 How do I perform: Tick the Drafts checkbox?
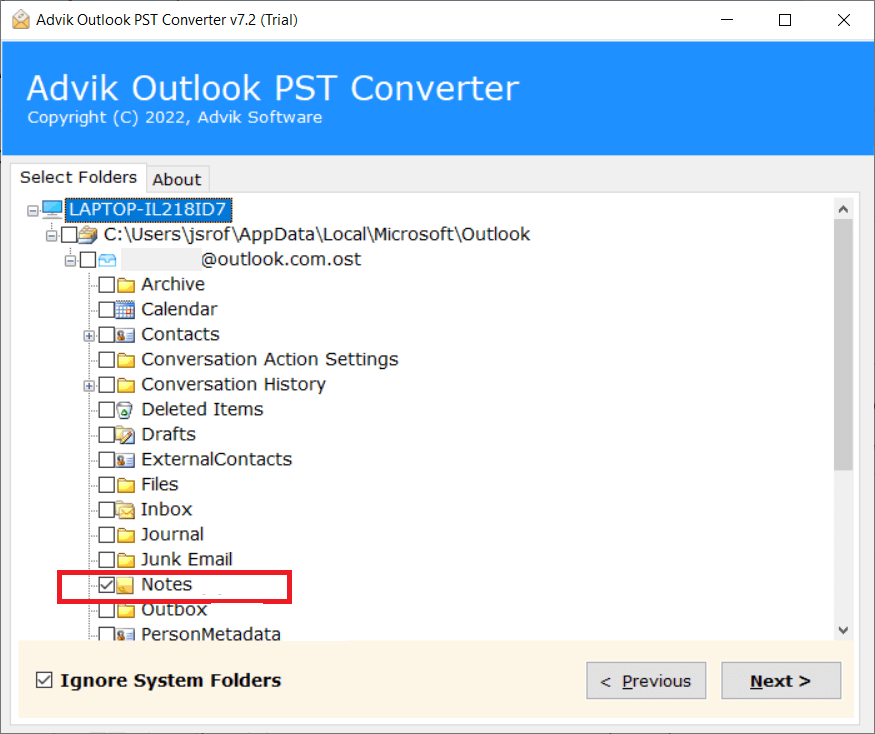tap(107, 435)
